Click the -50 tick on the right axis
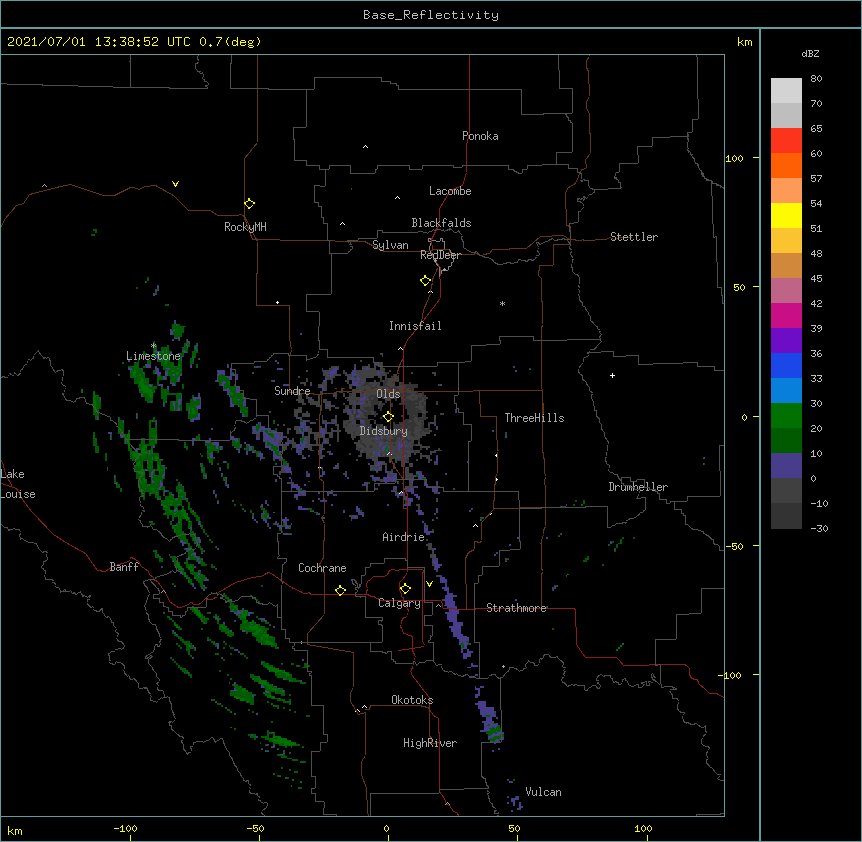Screen dimensions: 862x842 coord(734,546)
